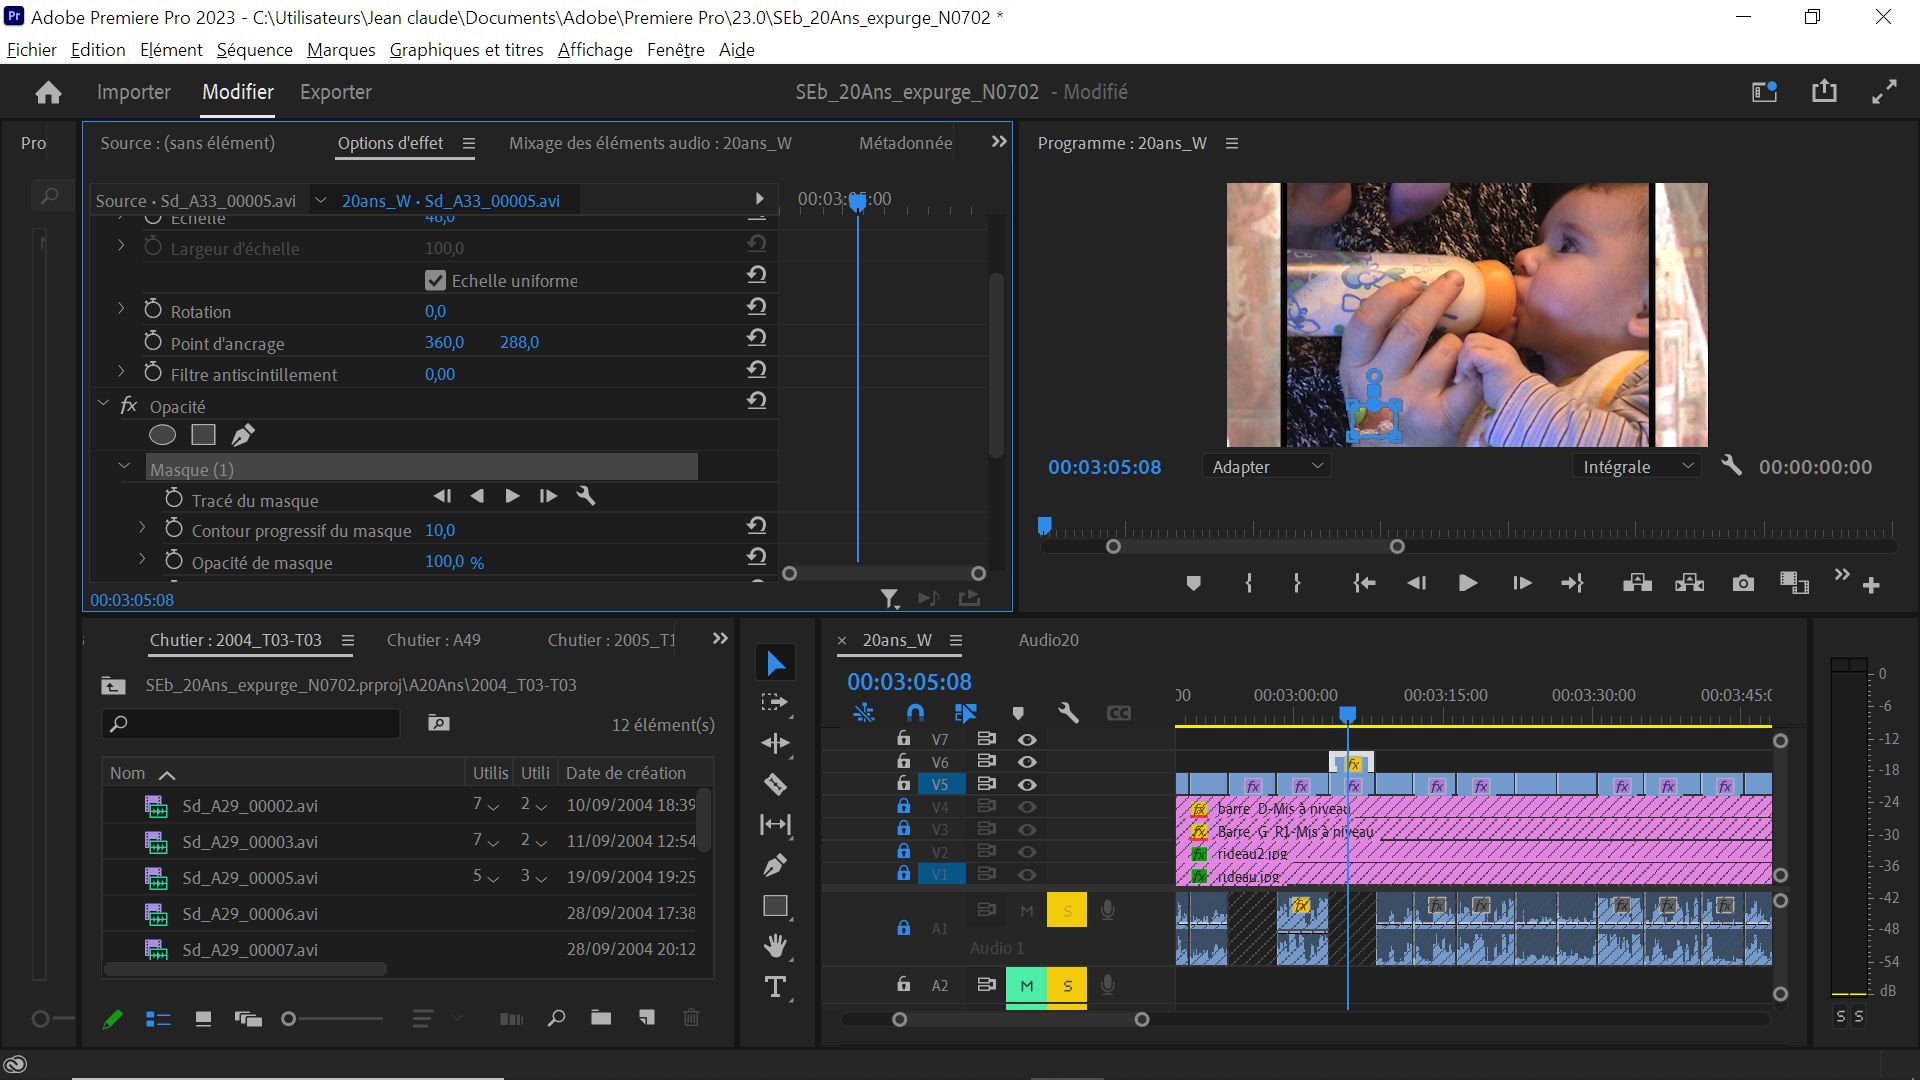Open the Séquence menu
Screen dimensions: 1920x1080
coord(254,50)
